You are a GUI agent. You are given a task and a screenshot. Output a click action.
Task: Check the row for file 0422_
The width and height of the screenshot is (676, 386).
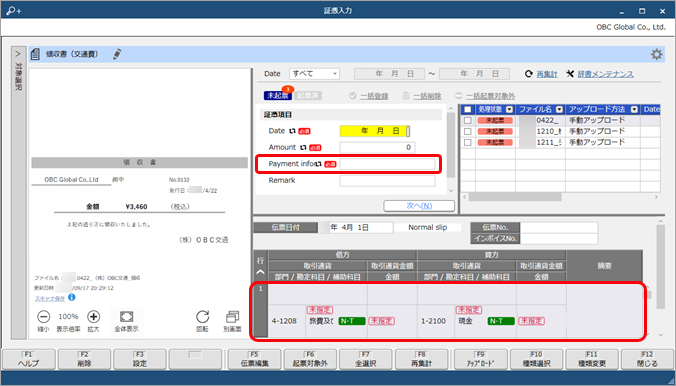tap(467, 121)
